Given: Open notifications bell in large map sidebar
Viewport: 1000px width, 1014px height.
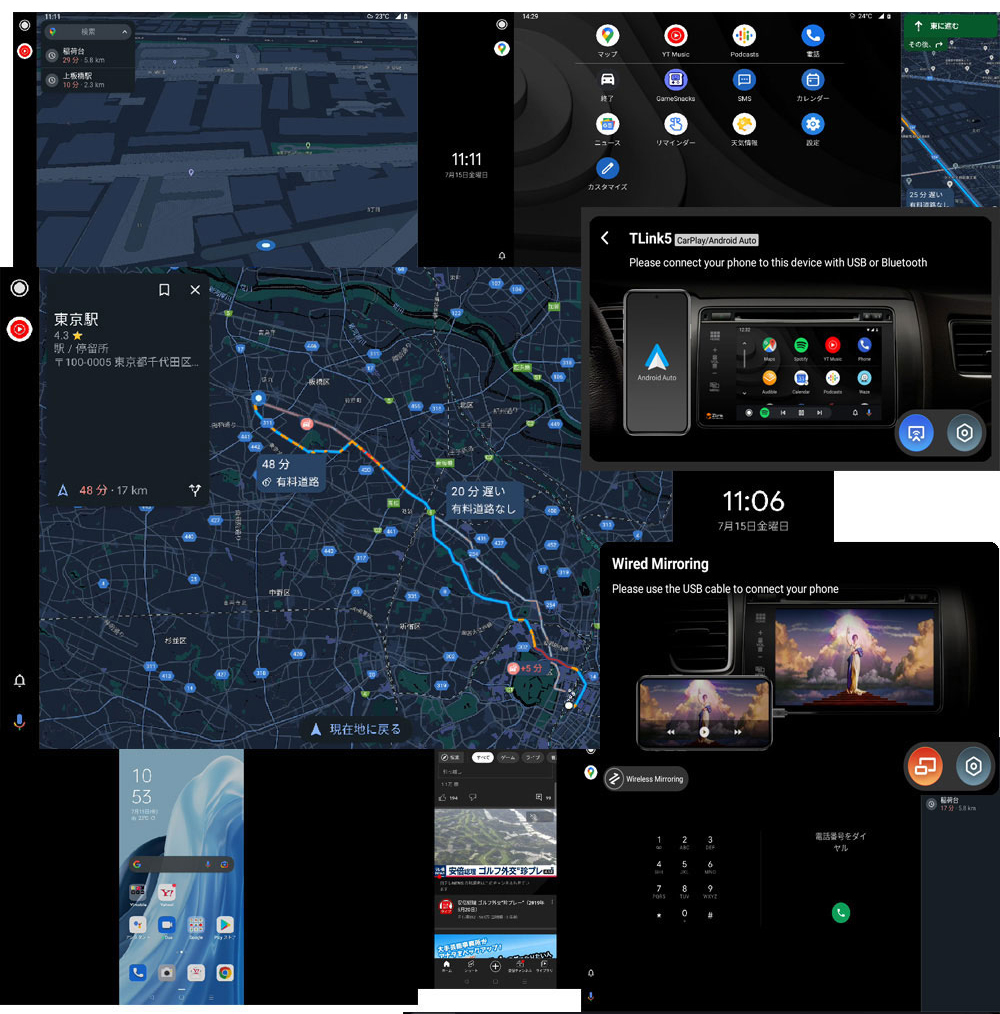Looking at the screenshot, I should [x=19, y=680].
